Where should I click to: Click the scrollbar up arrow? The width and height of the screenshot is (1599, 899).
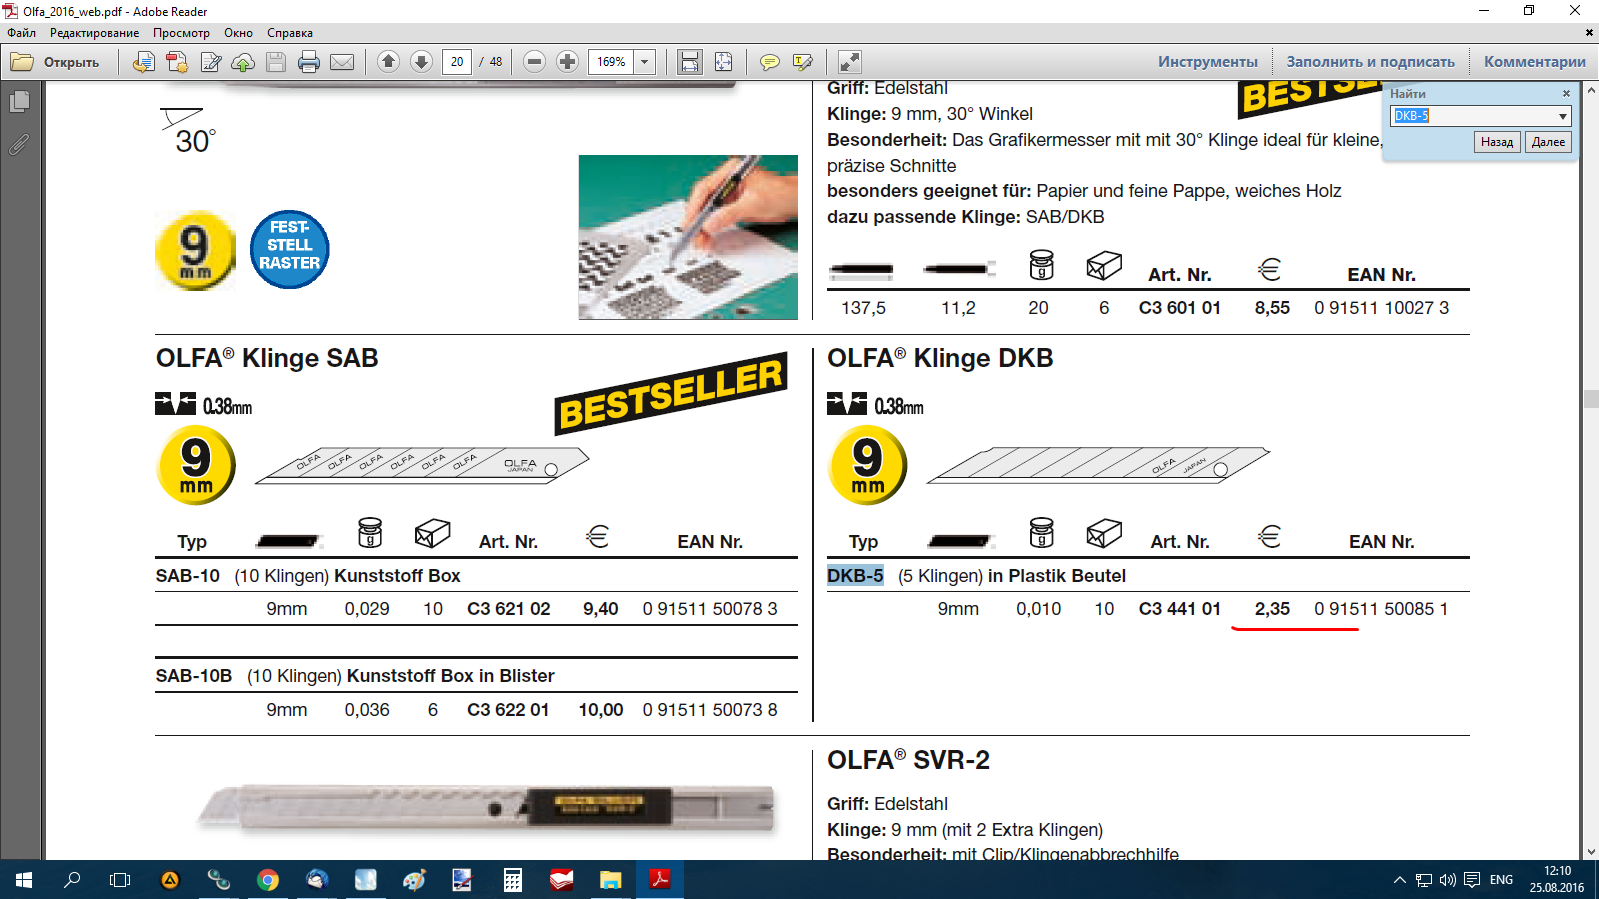[1591, 90]
